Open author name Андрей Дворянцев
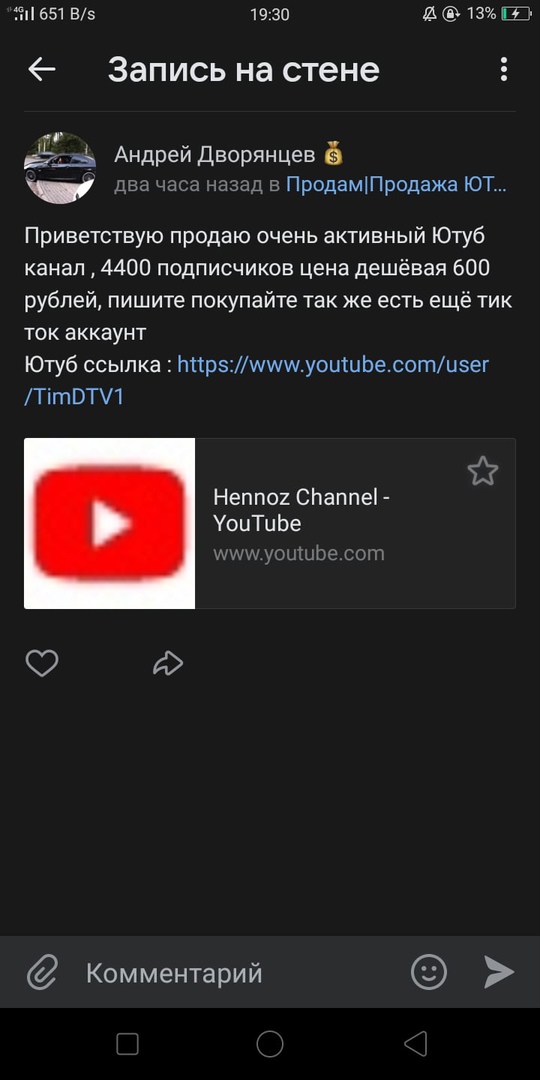The image size is (540, 1080). [x=217, y=155]
